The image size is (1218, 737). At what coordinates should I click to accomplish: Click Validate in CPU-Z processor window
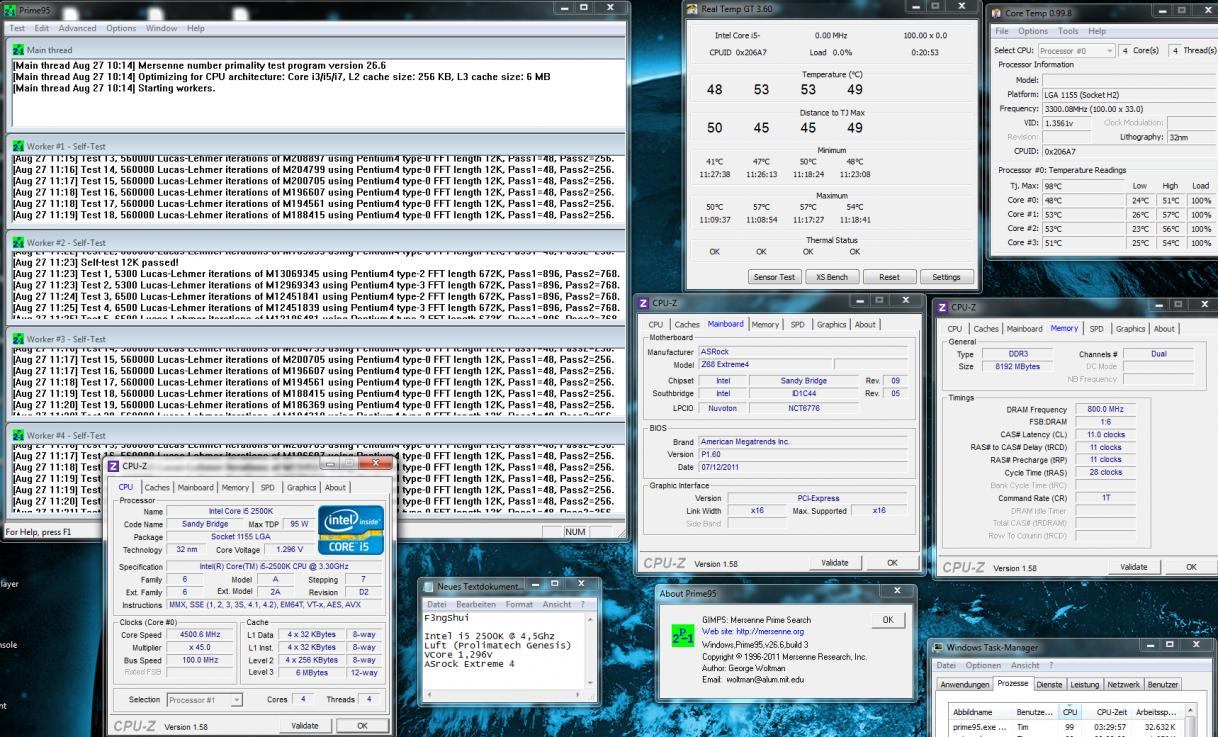point(303,726)
